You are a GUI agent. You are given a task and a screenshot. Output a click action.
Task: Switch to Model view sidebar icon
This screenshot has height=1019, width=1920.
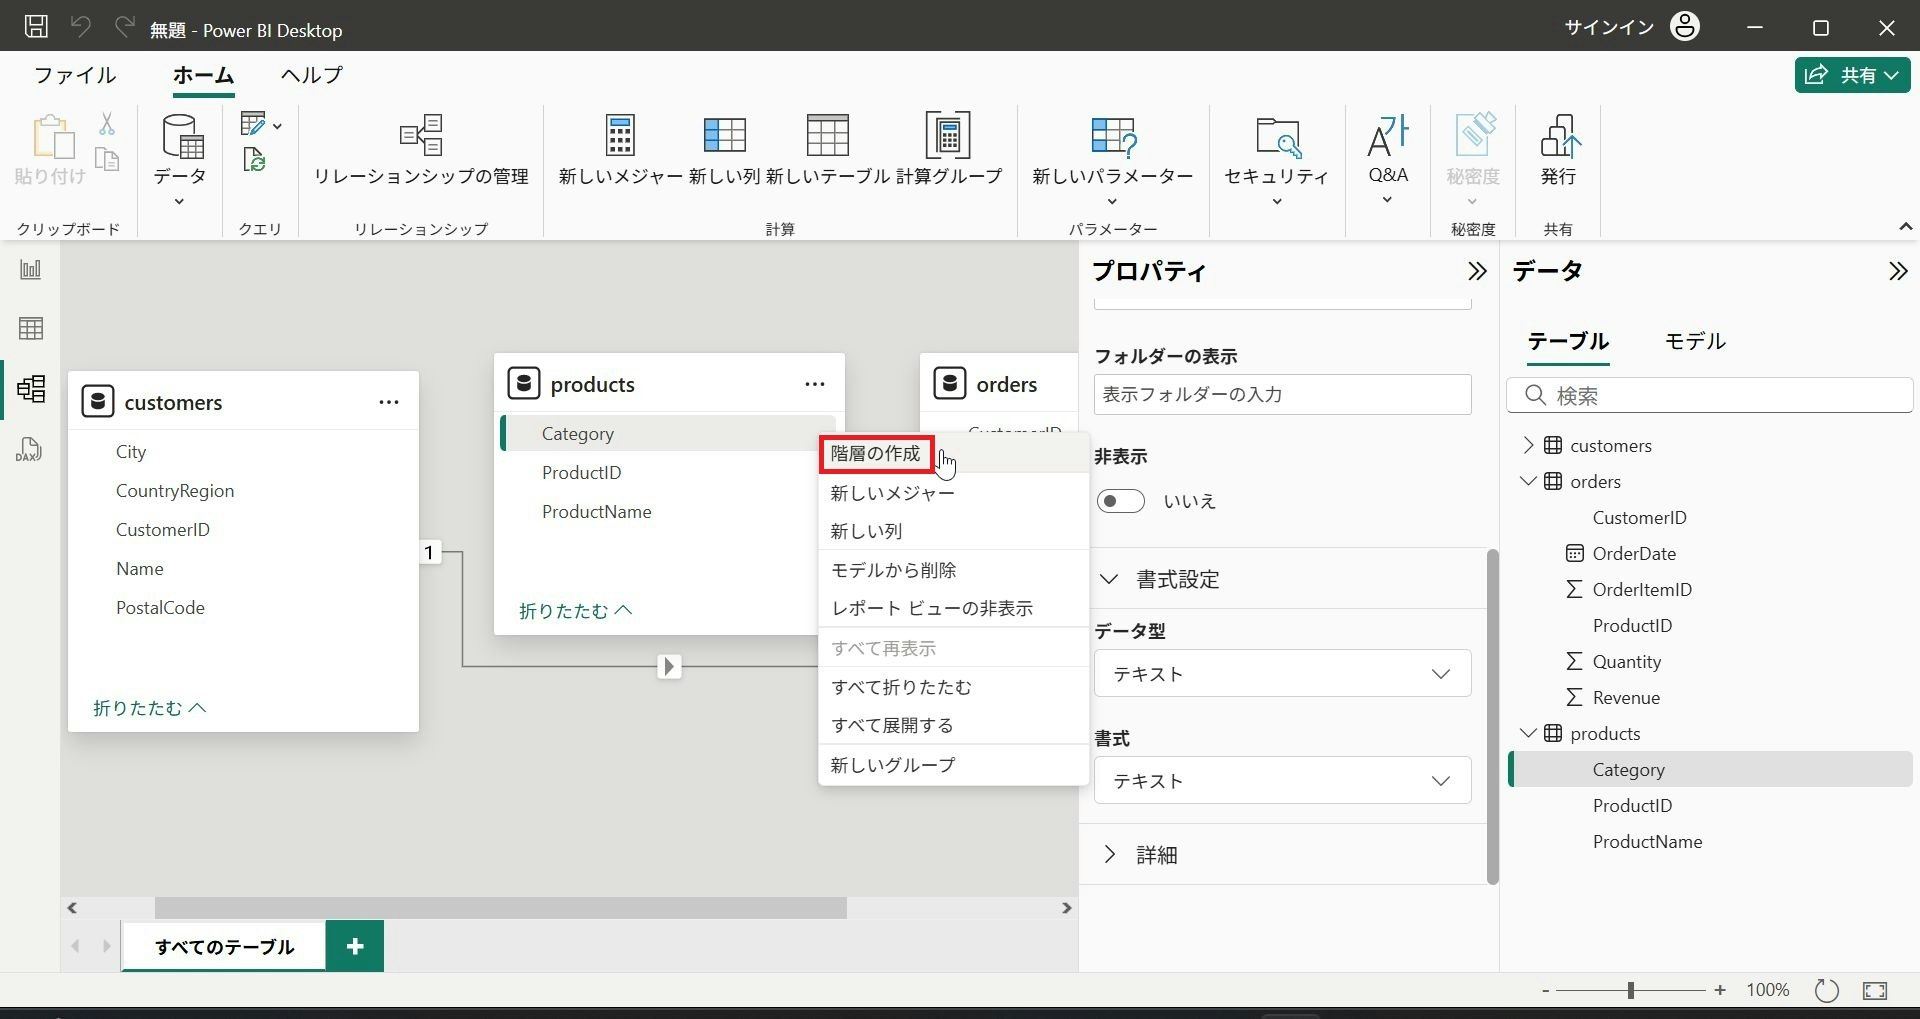click(x=31, y=388)
